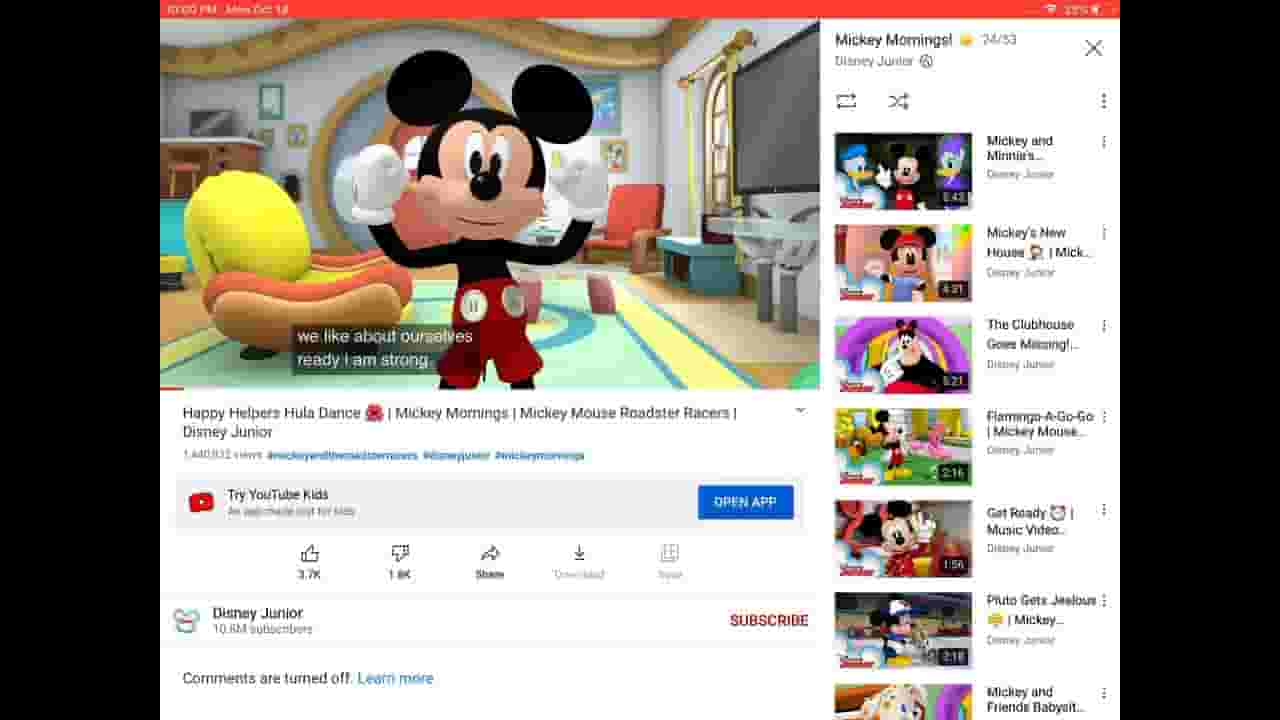
Task: Click 'Try YouTube Kids' banner text
Action: [277, 494]
